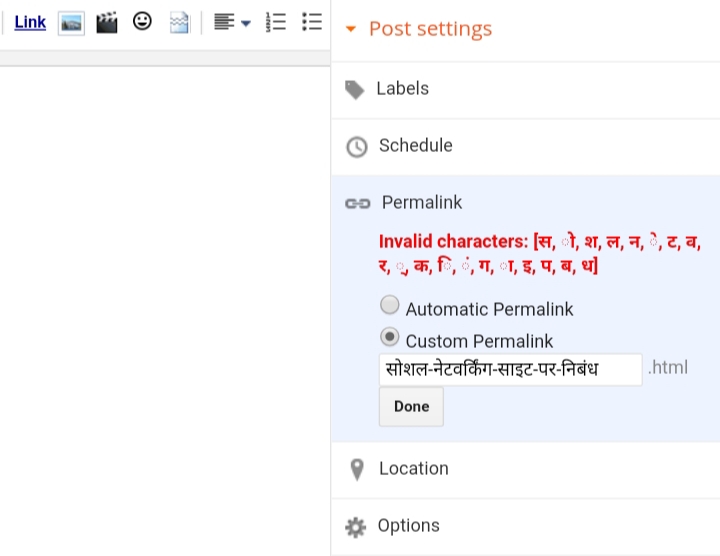Click the Options gear icon
720x556 pixels.
point(355,528)
